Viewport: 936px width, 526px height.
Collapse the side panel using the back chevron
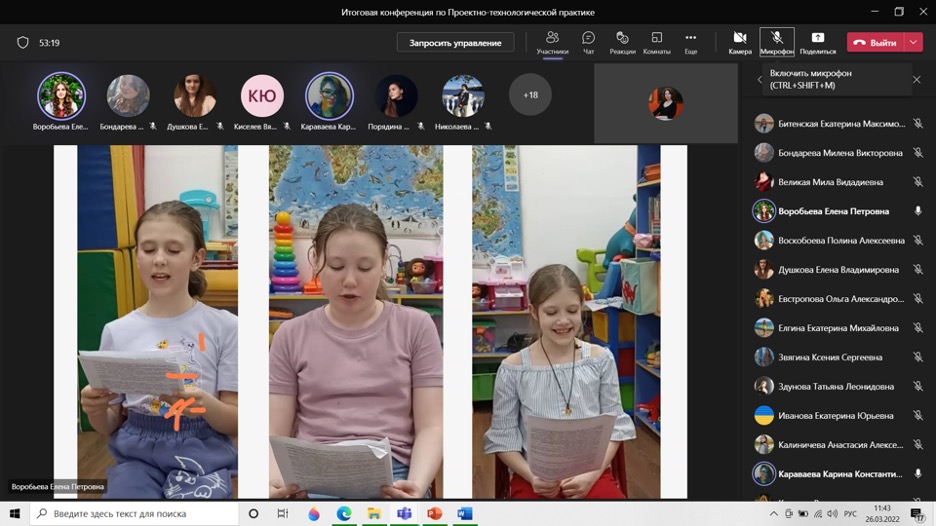point(759,80)
